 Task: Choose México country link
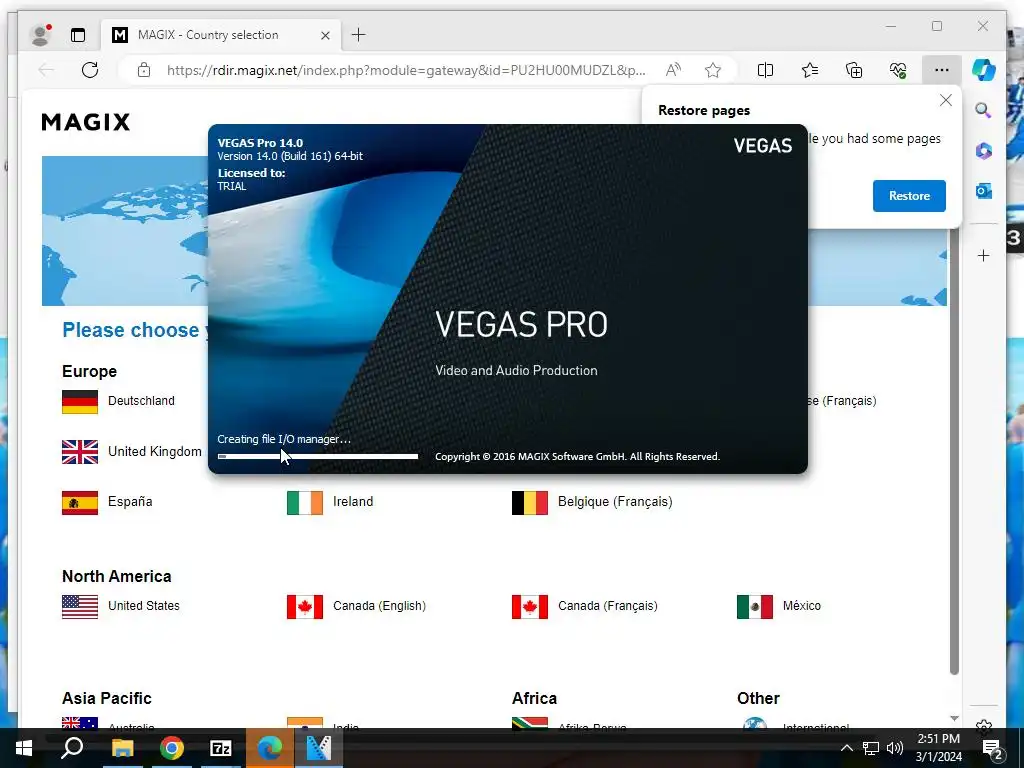802,605
